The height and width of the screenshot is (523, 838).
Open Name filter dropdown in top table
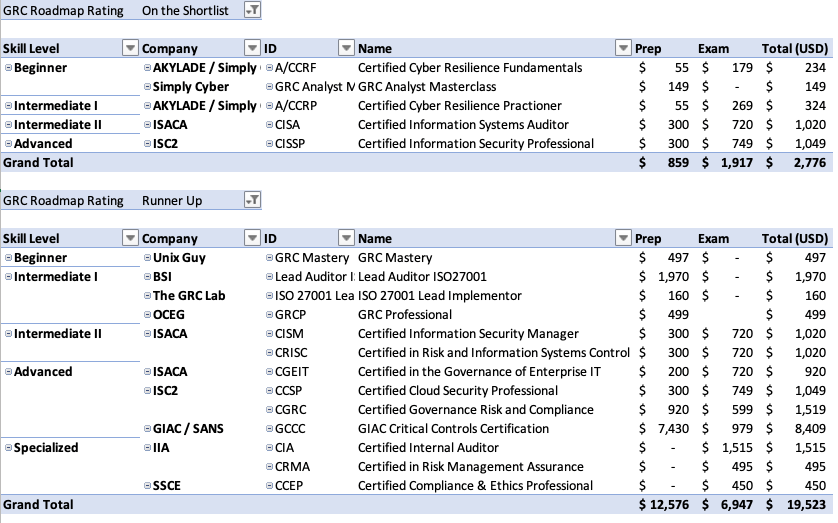(x=624, y=48)
